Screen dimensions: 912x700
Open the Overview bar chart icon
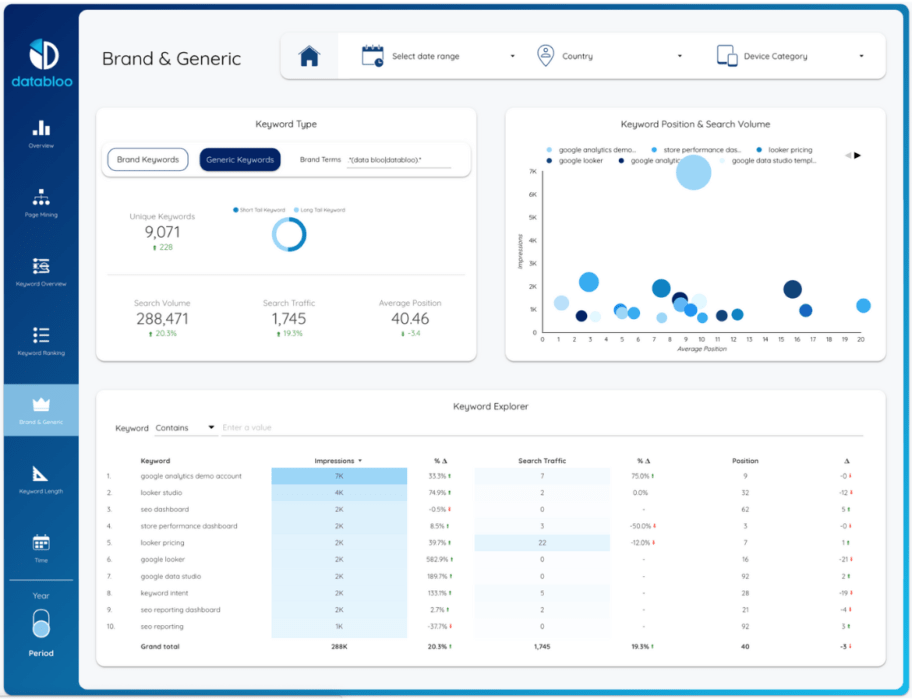point(41,127)
